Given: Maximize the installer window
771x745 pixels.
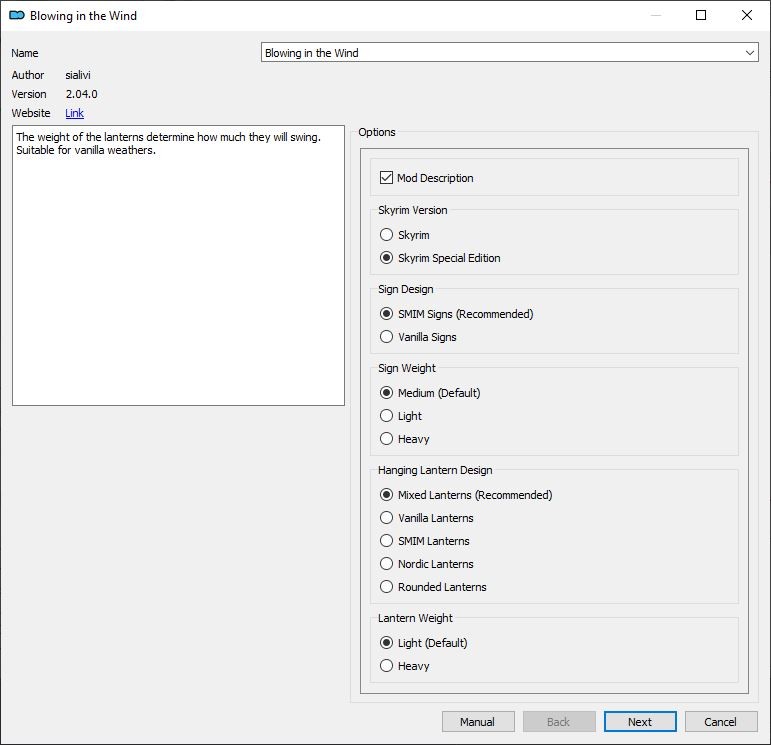Looking at the screenshot, I should click(701, 15).
